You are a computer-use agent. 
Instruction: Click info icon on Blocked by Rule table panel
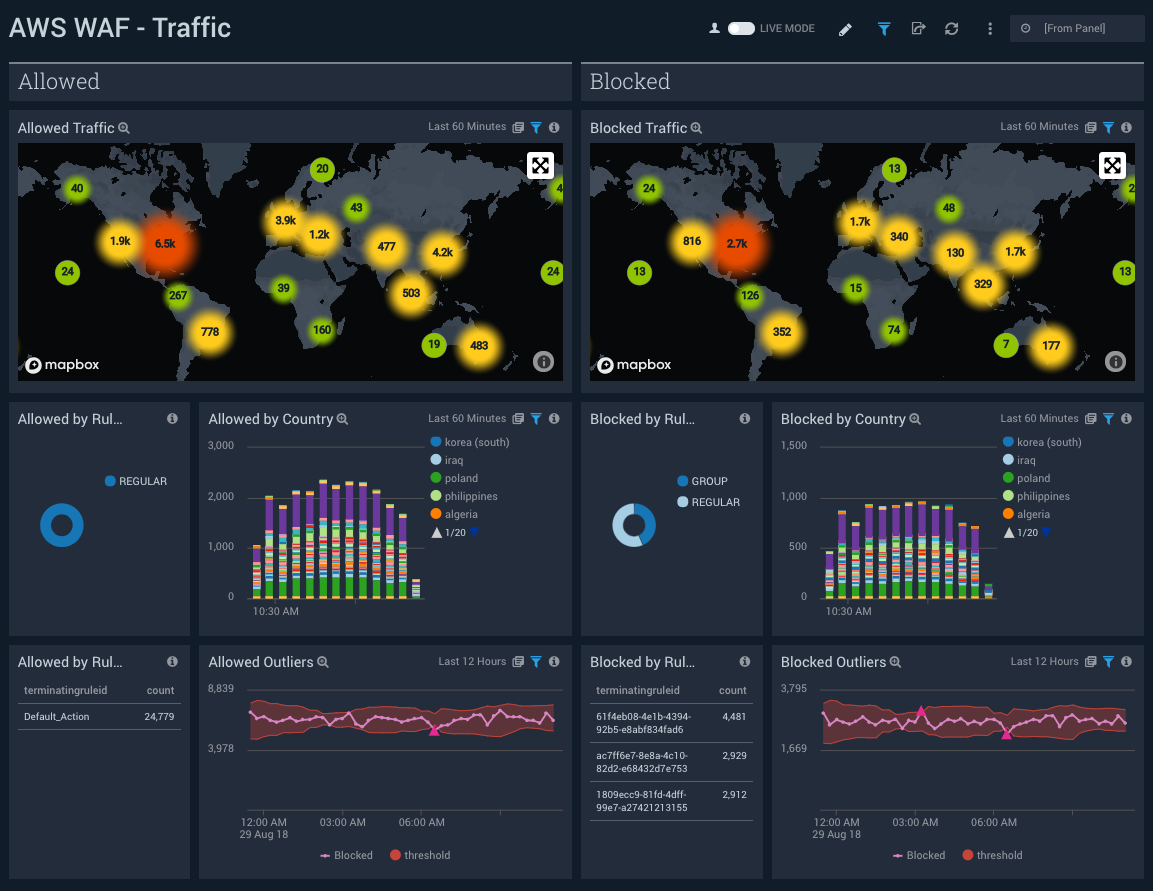pos(744,662)
